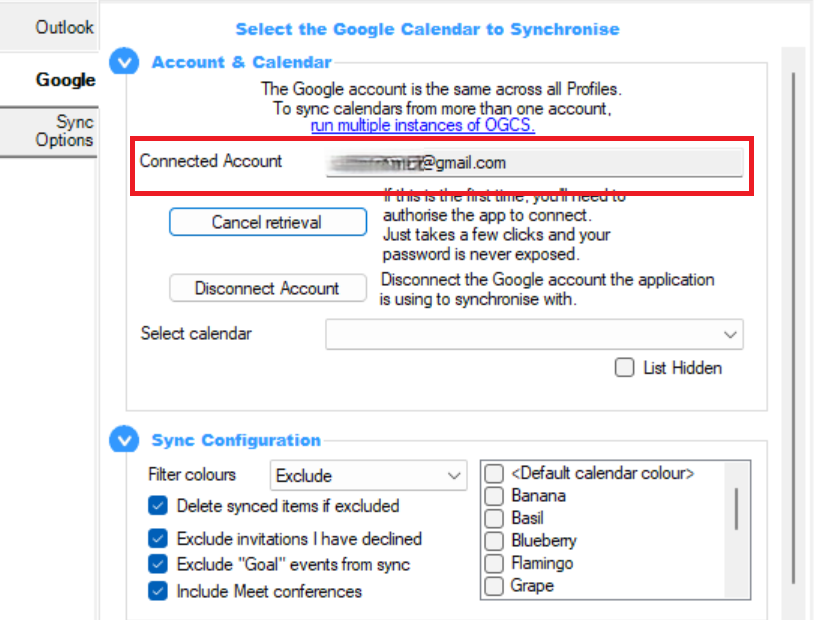Uncheck Delete synced items if excluded
This screenshot has height=620, width=814.
tap(158, 506)
